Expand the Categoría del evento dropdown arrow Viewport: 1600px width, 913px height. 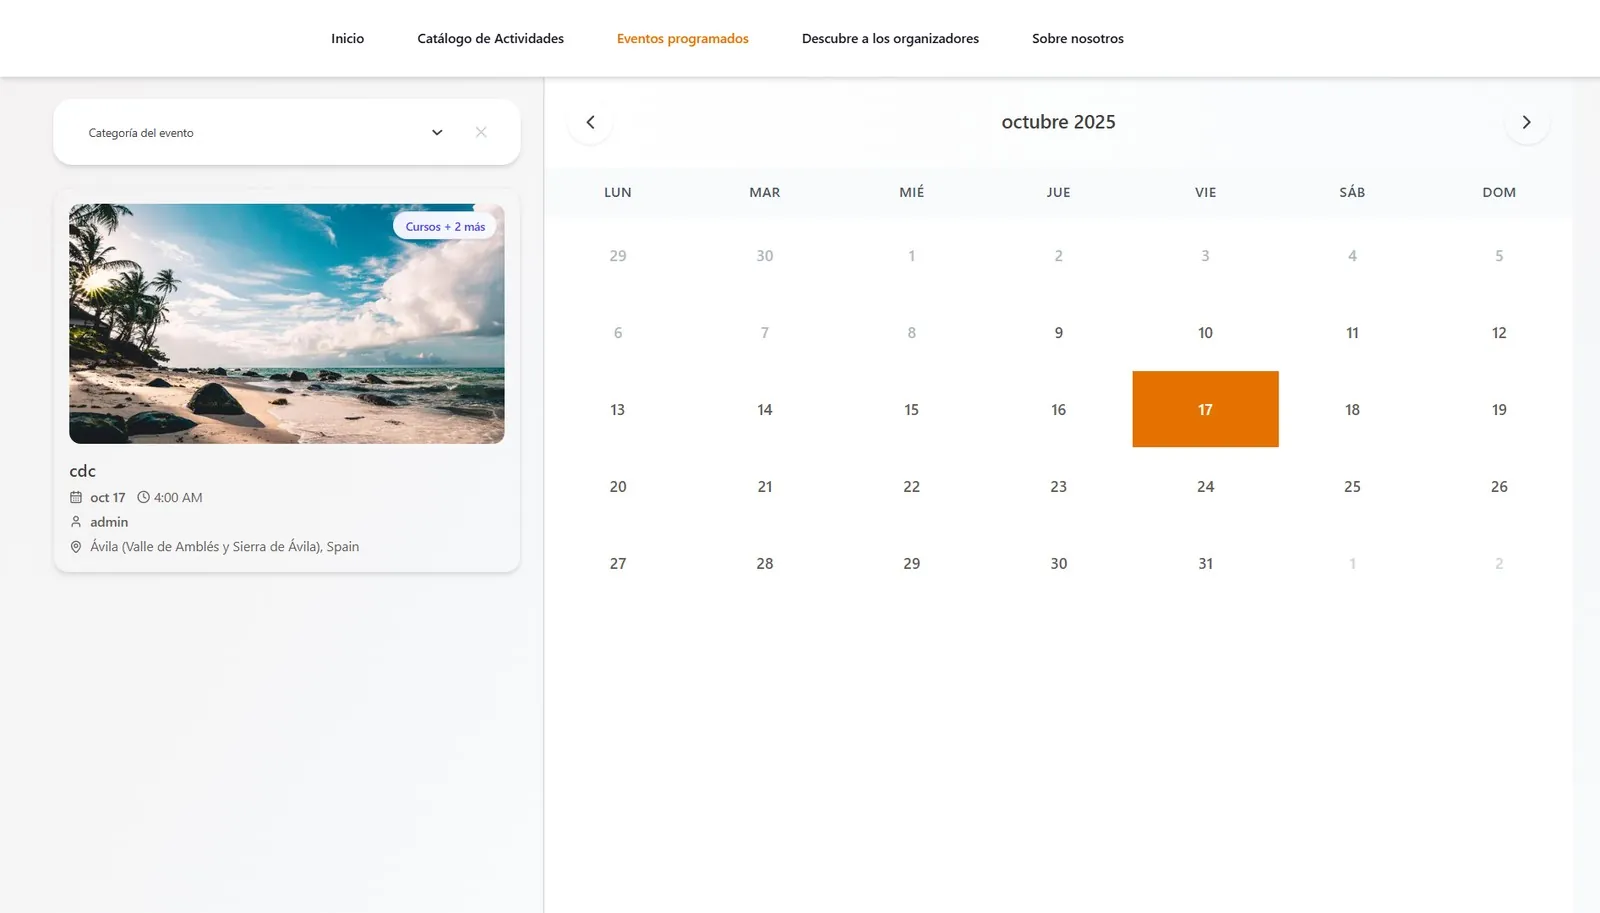pyautogui.click(x=437, y=132)
